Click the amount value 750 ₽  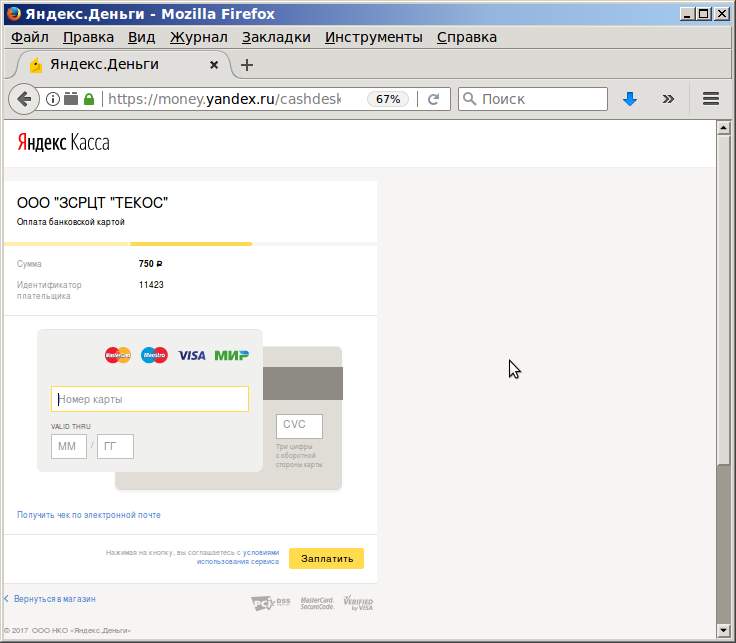151,264
